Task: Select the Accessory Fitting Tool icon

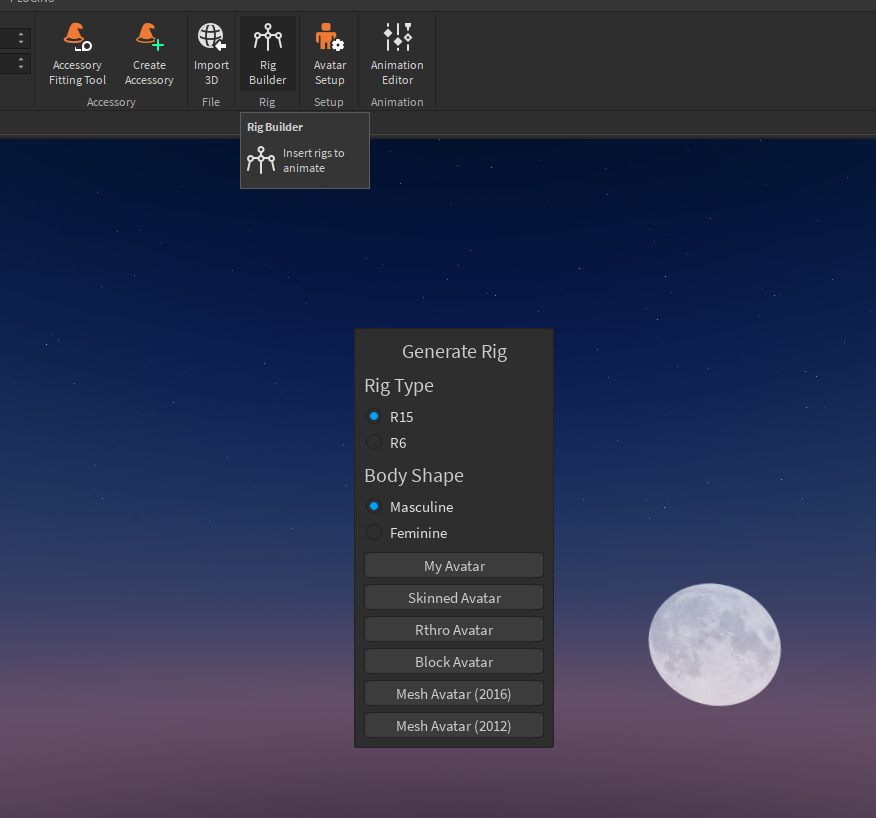Action: coord(77,35)
